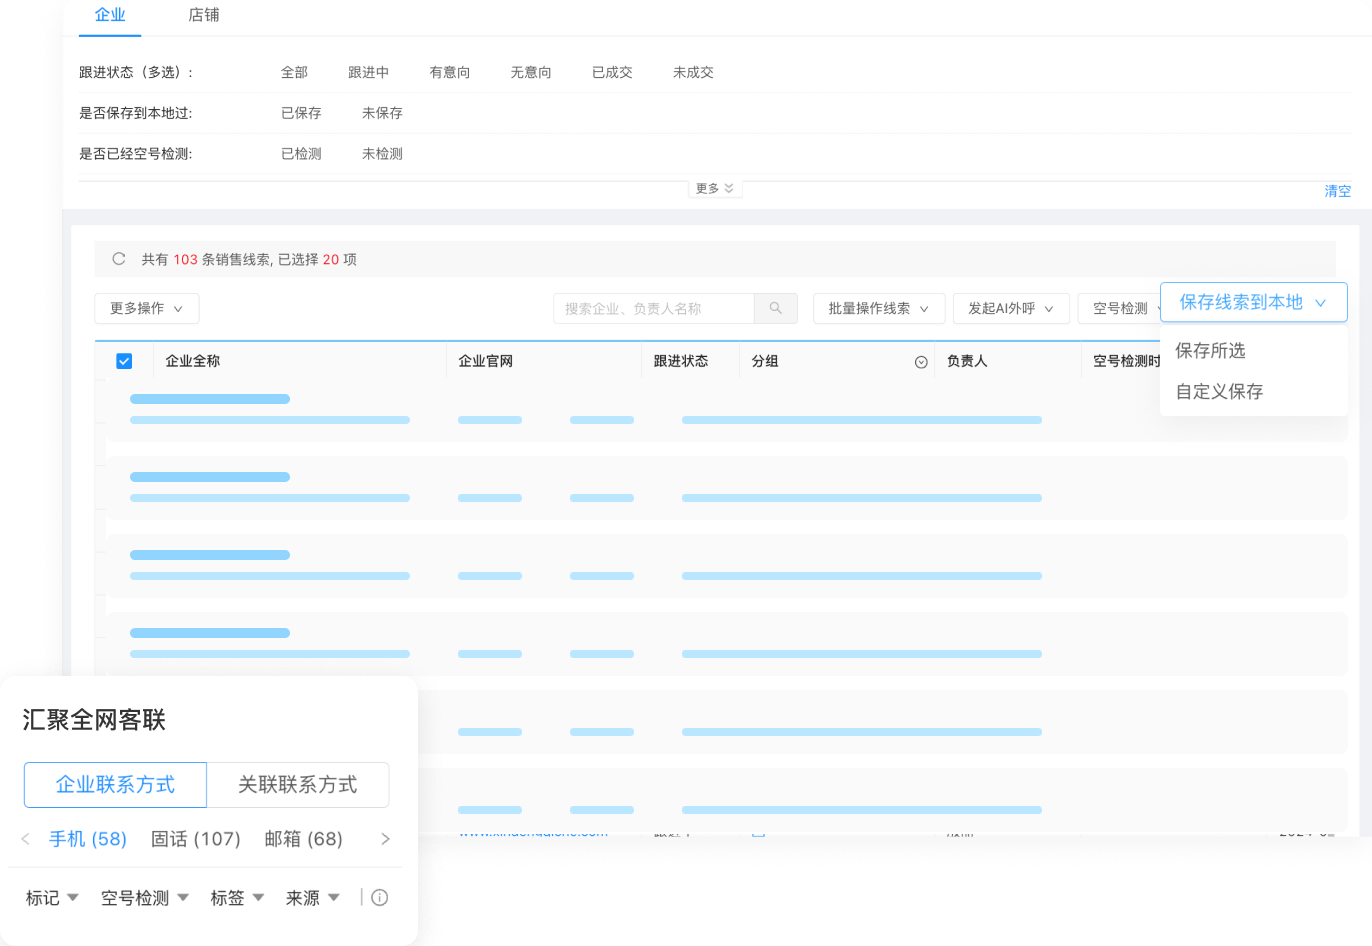
Task: Click the 搜索企业、负责人名称 search field
Action: coord(654,309)
